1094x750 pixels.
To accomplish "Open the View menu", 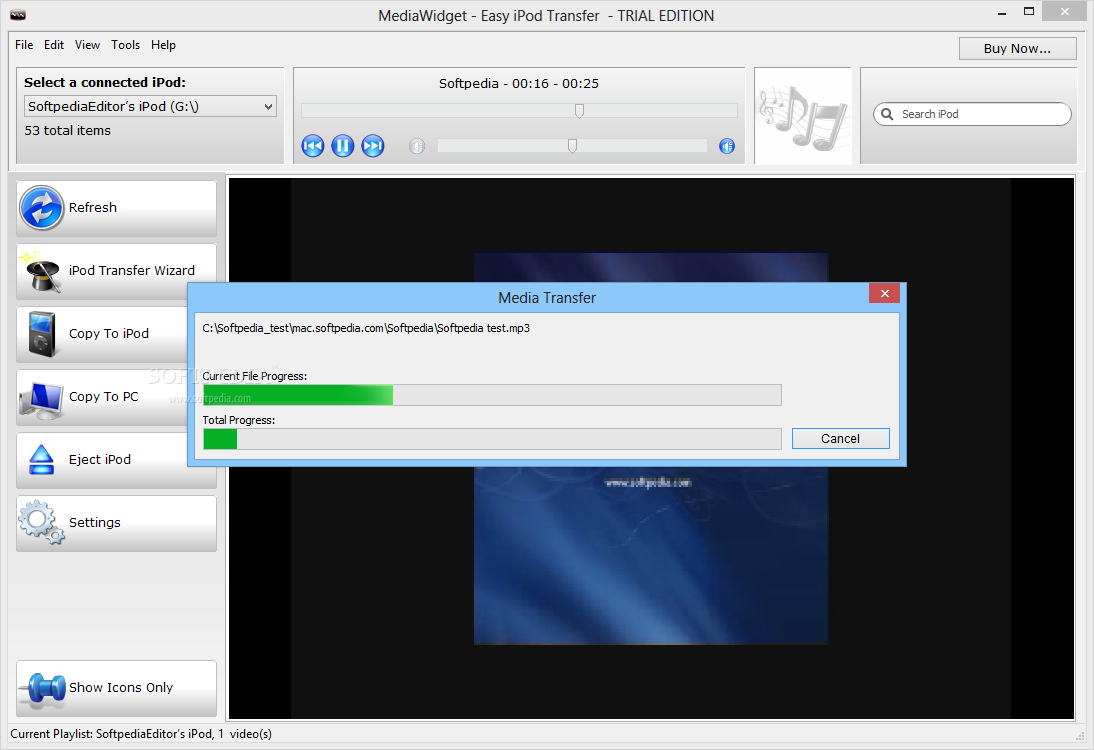I will [x=87, y=45].
